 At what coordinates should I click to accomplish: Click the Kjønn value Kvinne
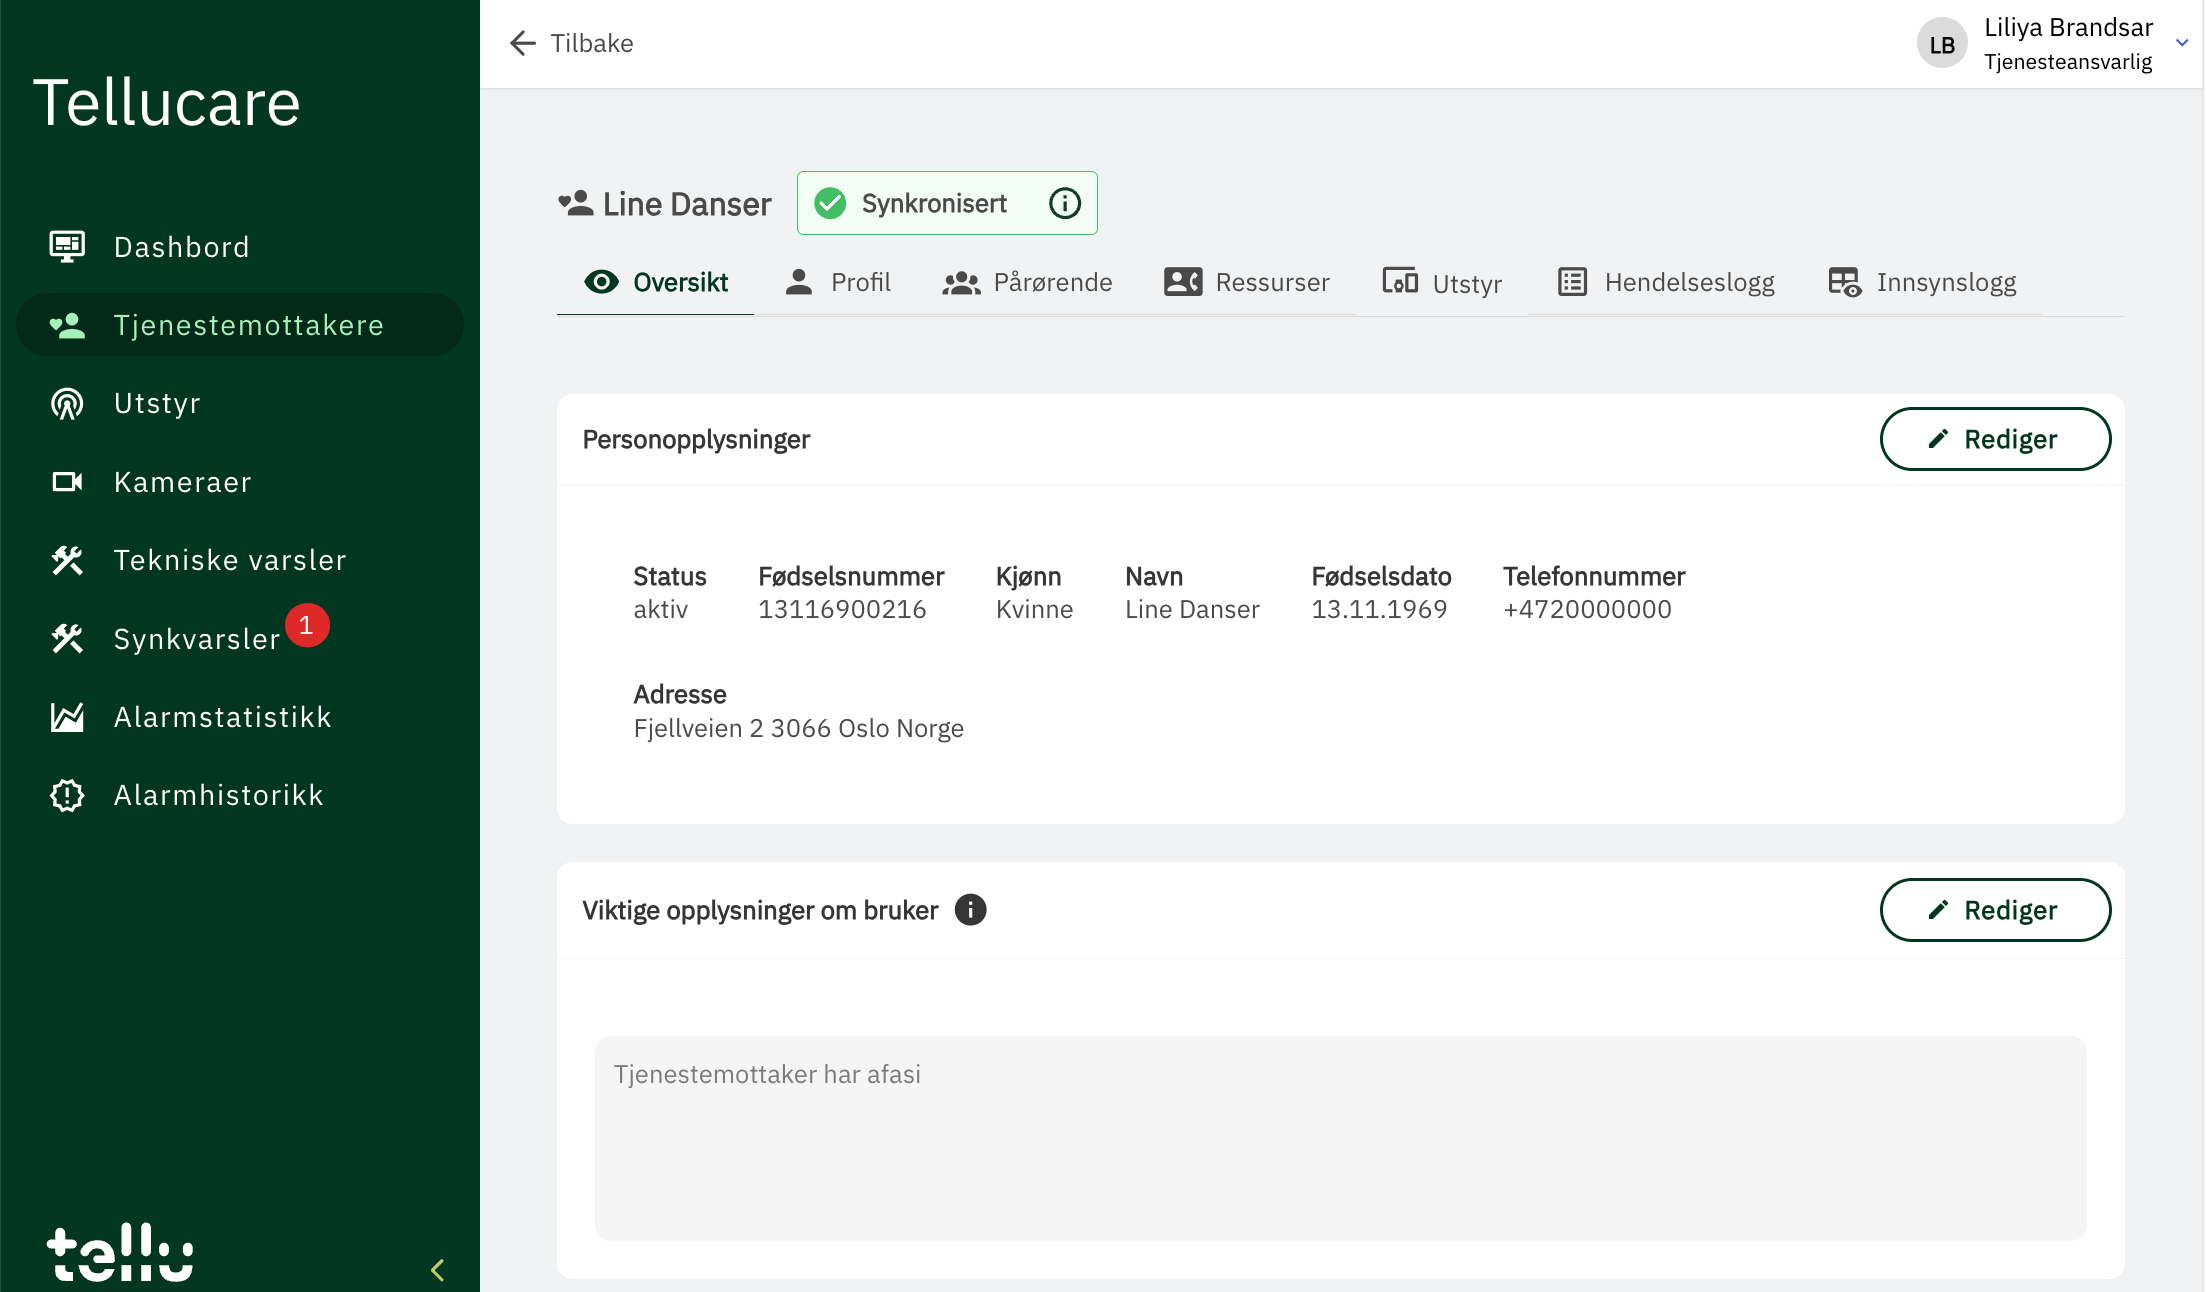click(x=1034, y=609)
